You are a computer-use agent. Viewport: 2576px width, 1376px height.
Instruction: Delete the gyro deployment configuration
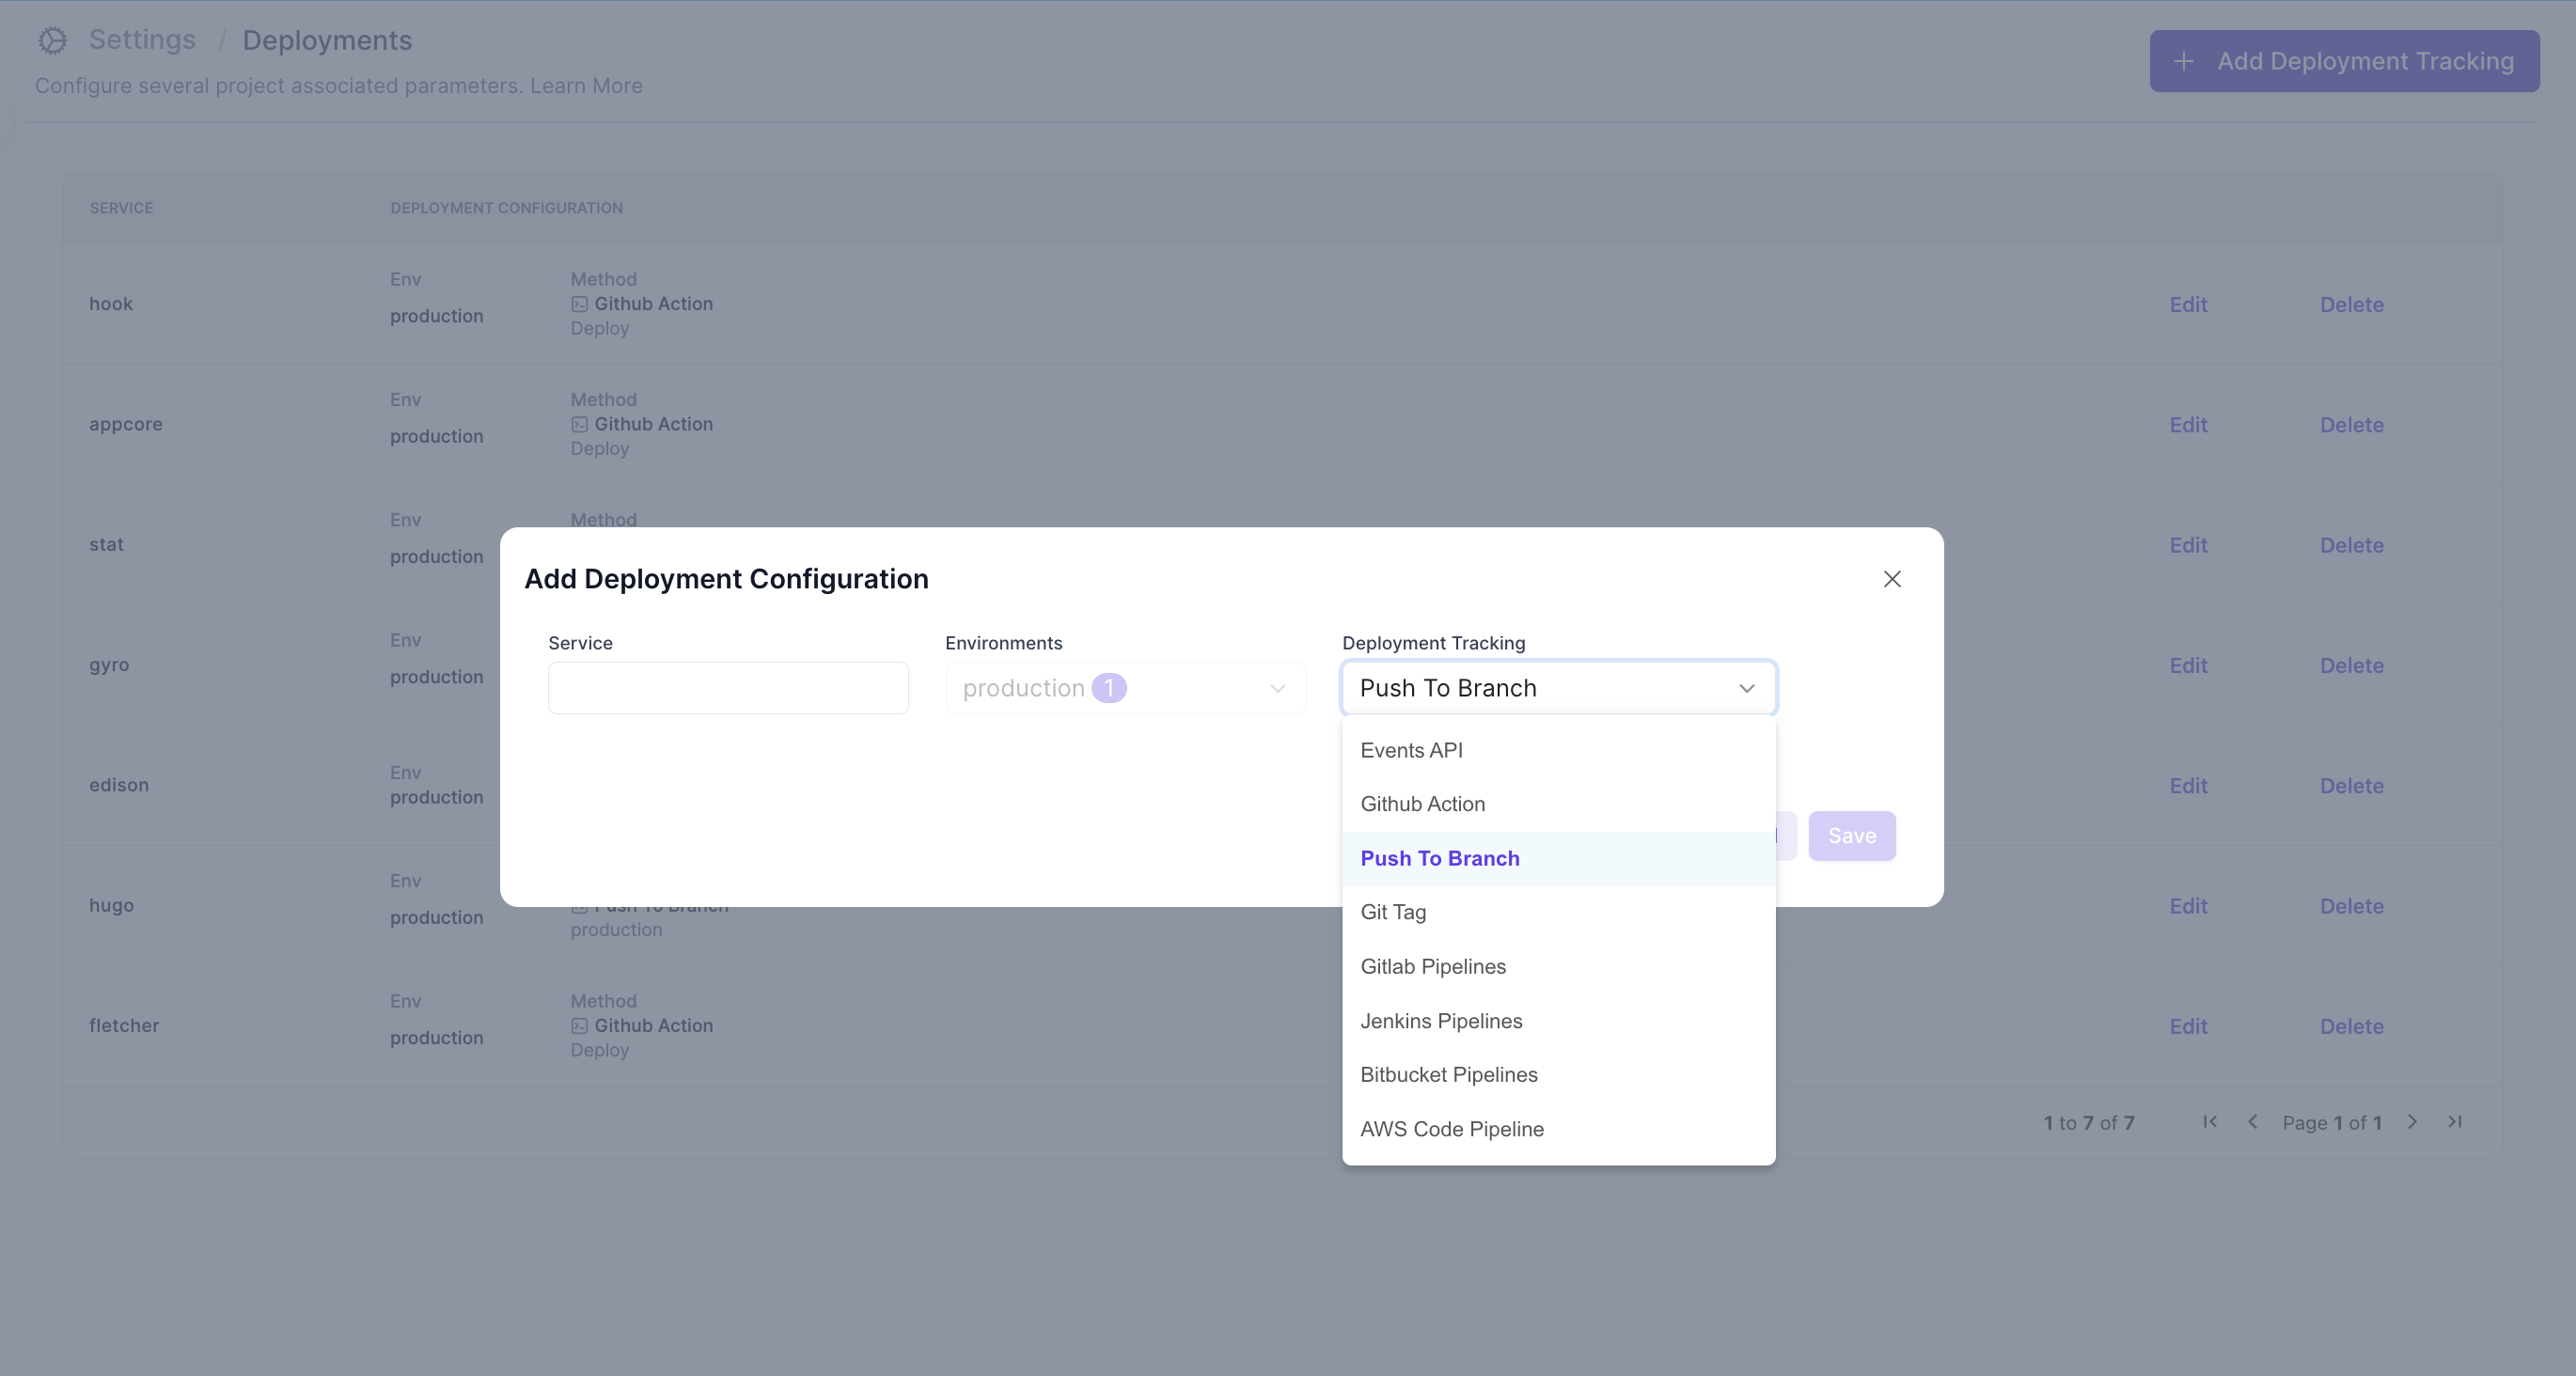click(2351, 666)
